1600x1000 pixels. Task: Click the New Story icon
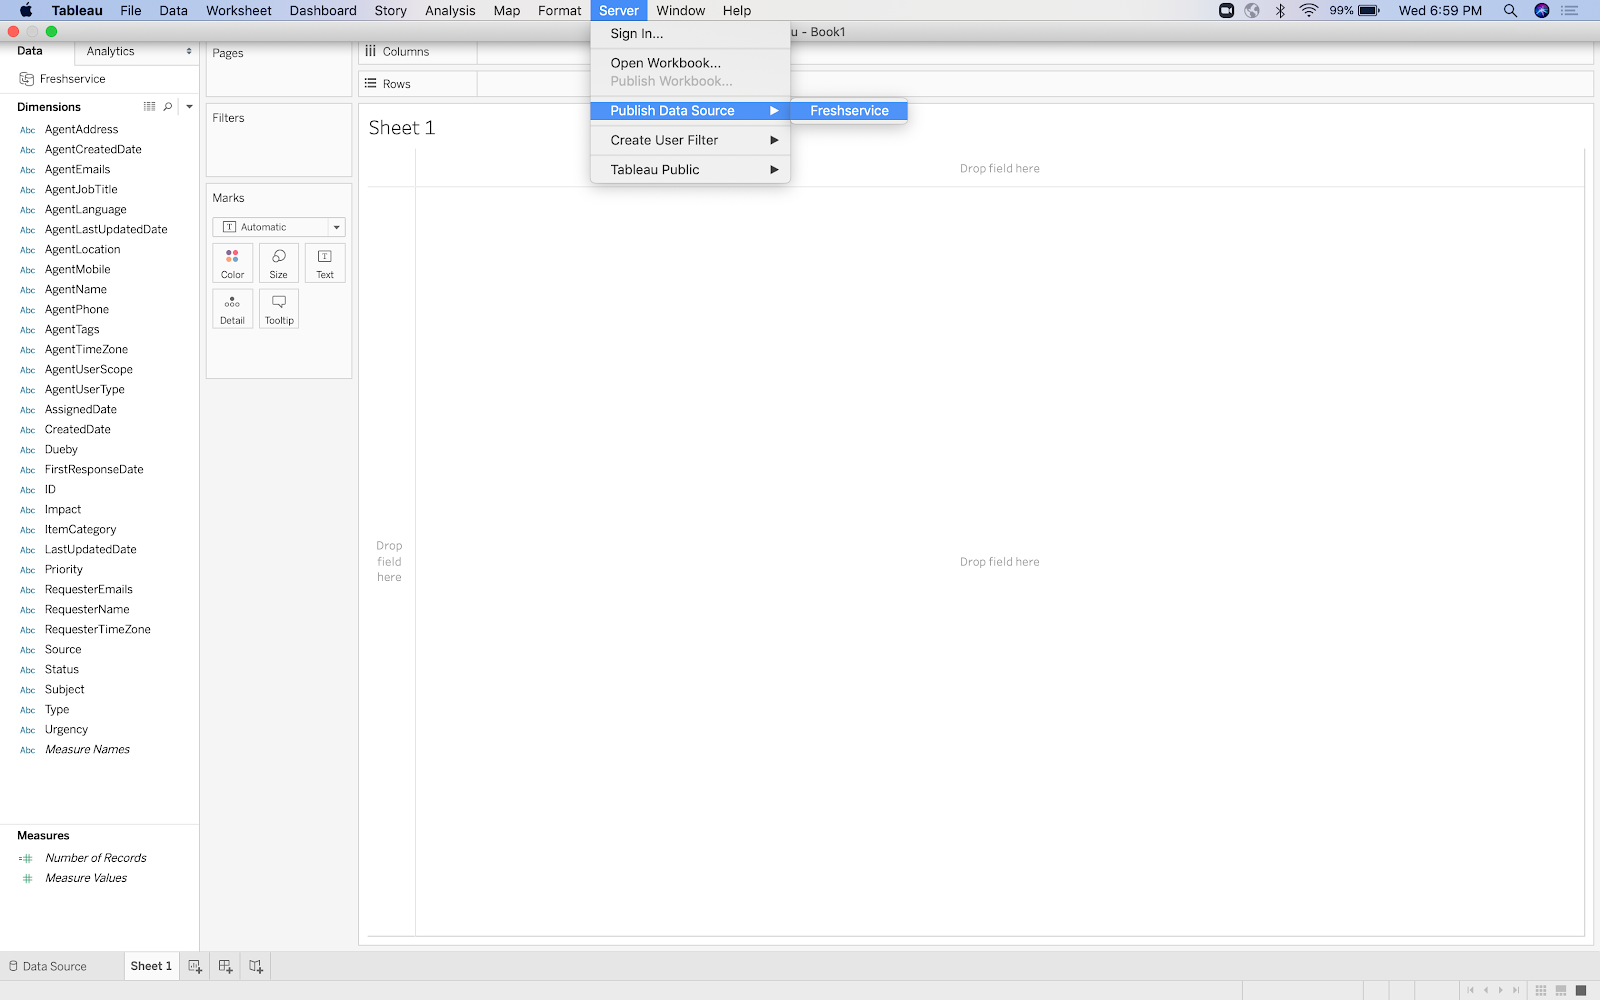pos(256,966)
